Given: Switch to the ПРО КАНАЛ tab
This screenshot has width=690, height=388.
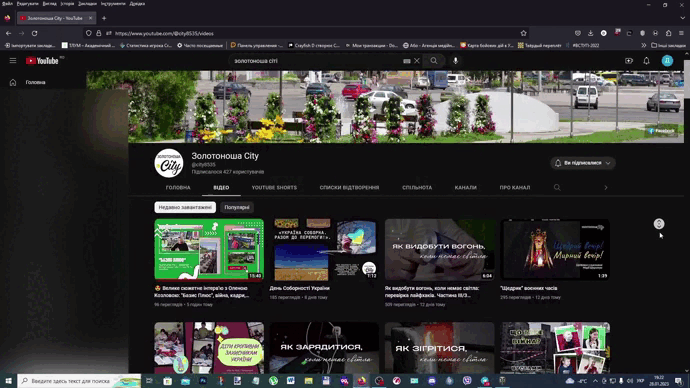Looking at the screenshot, I should pyautogui.click(x=515, y=188).
